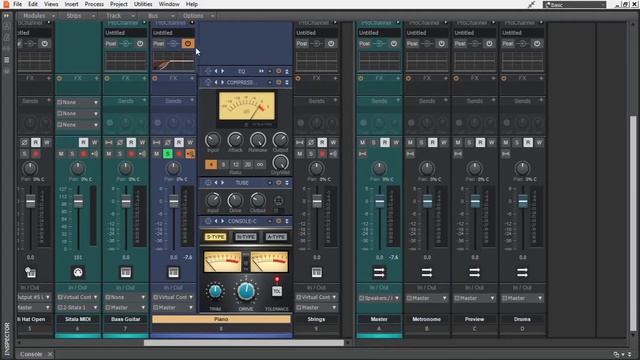Viewport: 640px width, 360px height.
Task: Unsolo the Piano track
Action: (x=168, y=154)
